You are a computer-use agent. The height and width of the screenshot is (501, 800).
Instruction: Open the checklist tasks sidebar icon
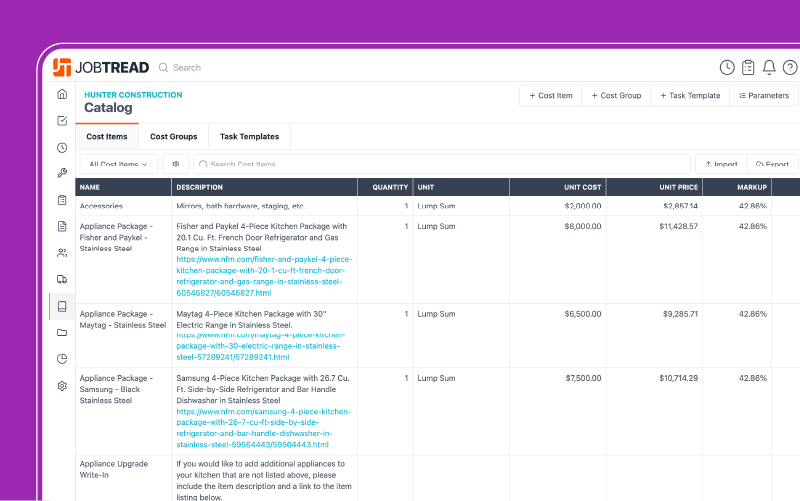coord(62,120)
